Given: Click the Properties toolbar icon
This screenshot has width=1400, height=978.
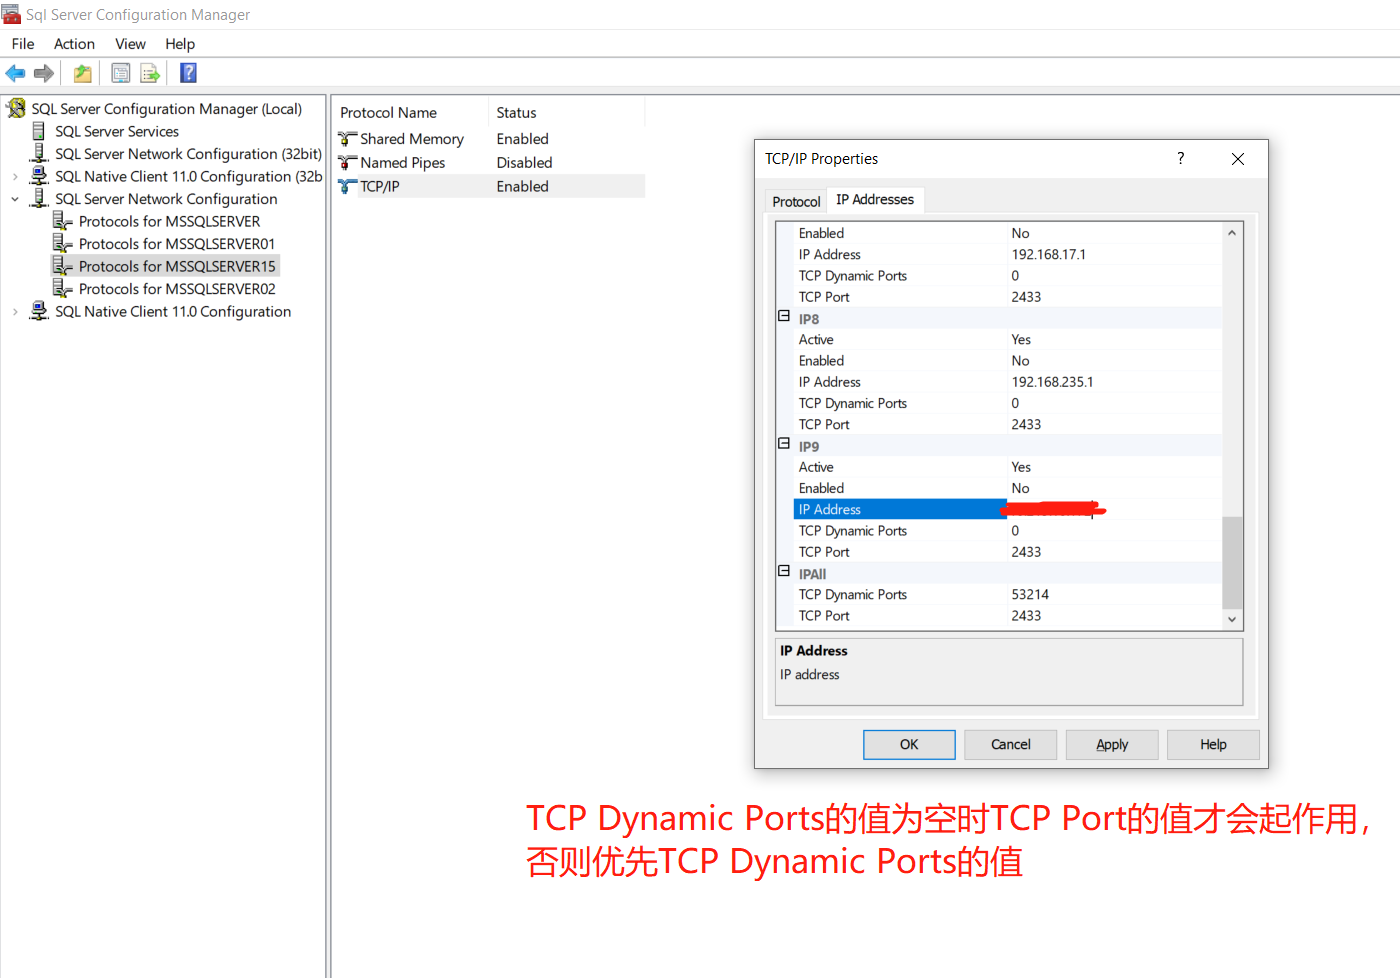Looking at the screenshot, I should [x=121, y=73].
